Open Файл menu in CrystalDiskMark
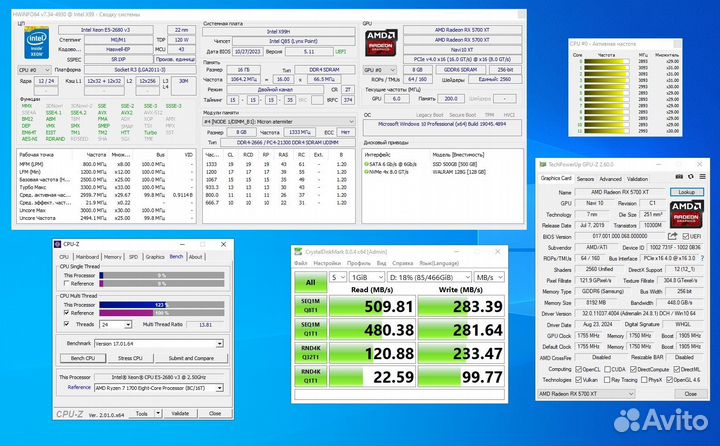Screen dimensions: 720x446 pos(301,263)
